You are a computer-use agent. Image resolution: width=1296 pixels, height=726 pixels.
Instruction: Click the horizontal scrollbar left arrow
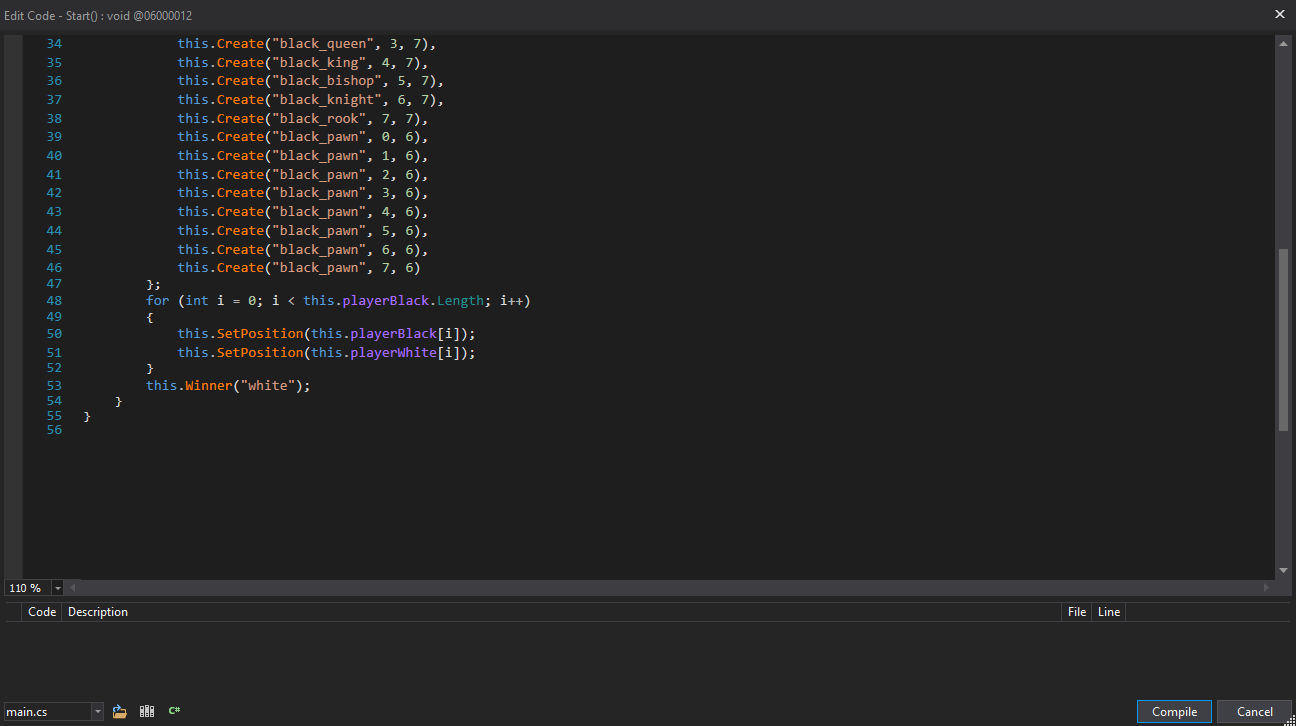[x=72, y=588]
